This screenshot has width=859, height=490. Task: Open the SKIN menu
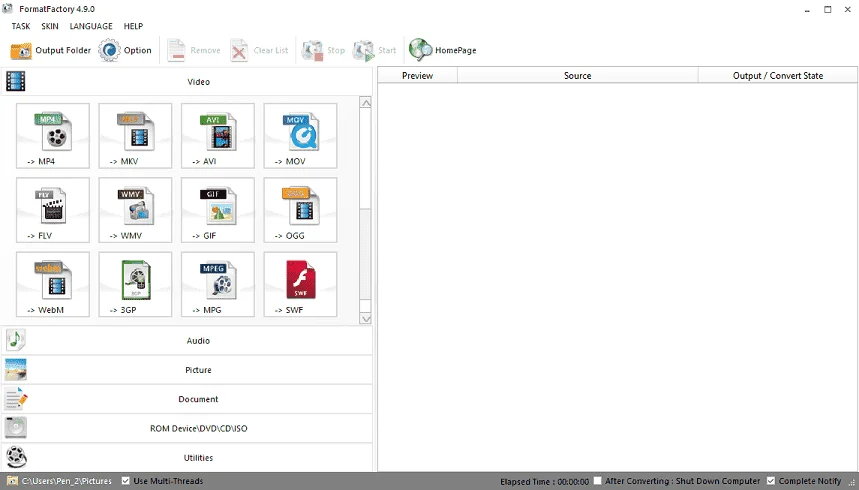click(50, 26)
